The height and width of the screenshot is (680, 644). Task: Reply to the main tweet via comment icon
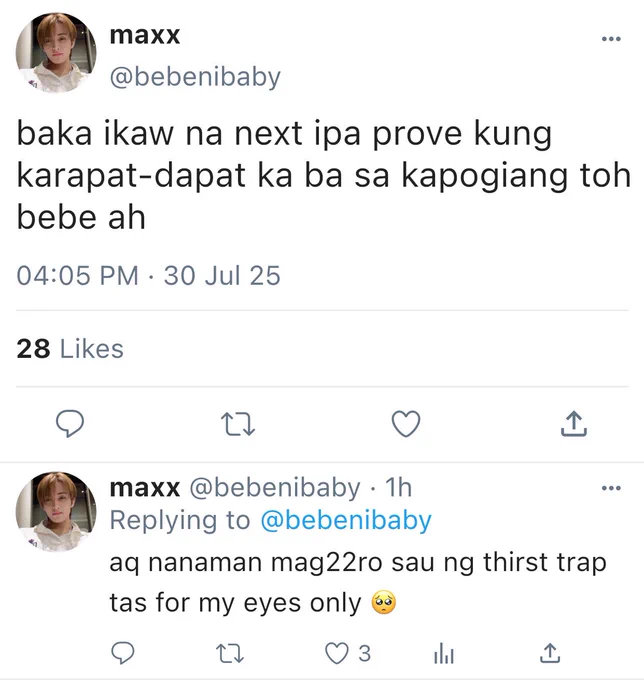point(70,423)
